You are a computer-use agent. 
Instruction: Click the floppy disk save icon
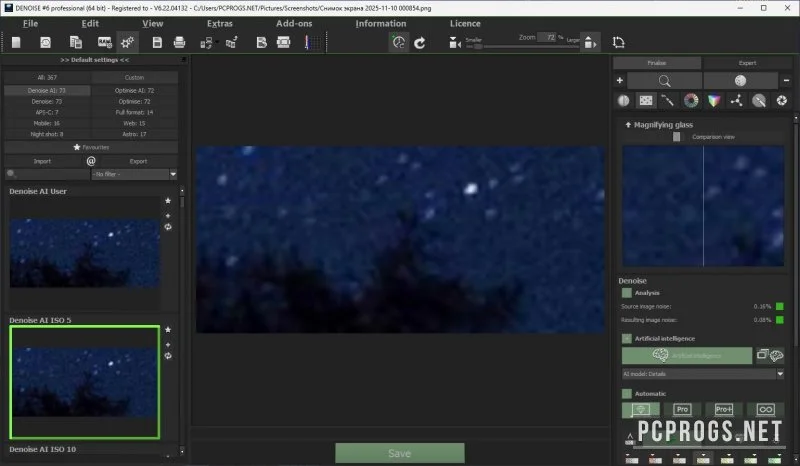(x=157, y=42)
